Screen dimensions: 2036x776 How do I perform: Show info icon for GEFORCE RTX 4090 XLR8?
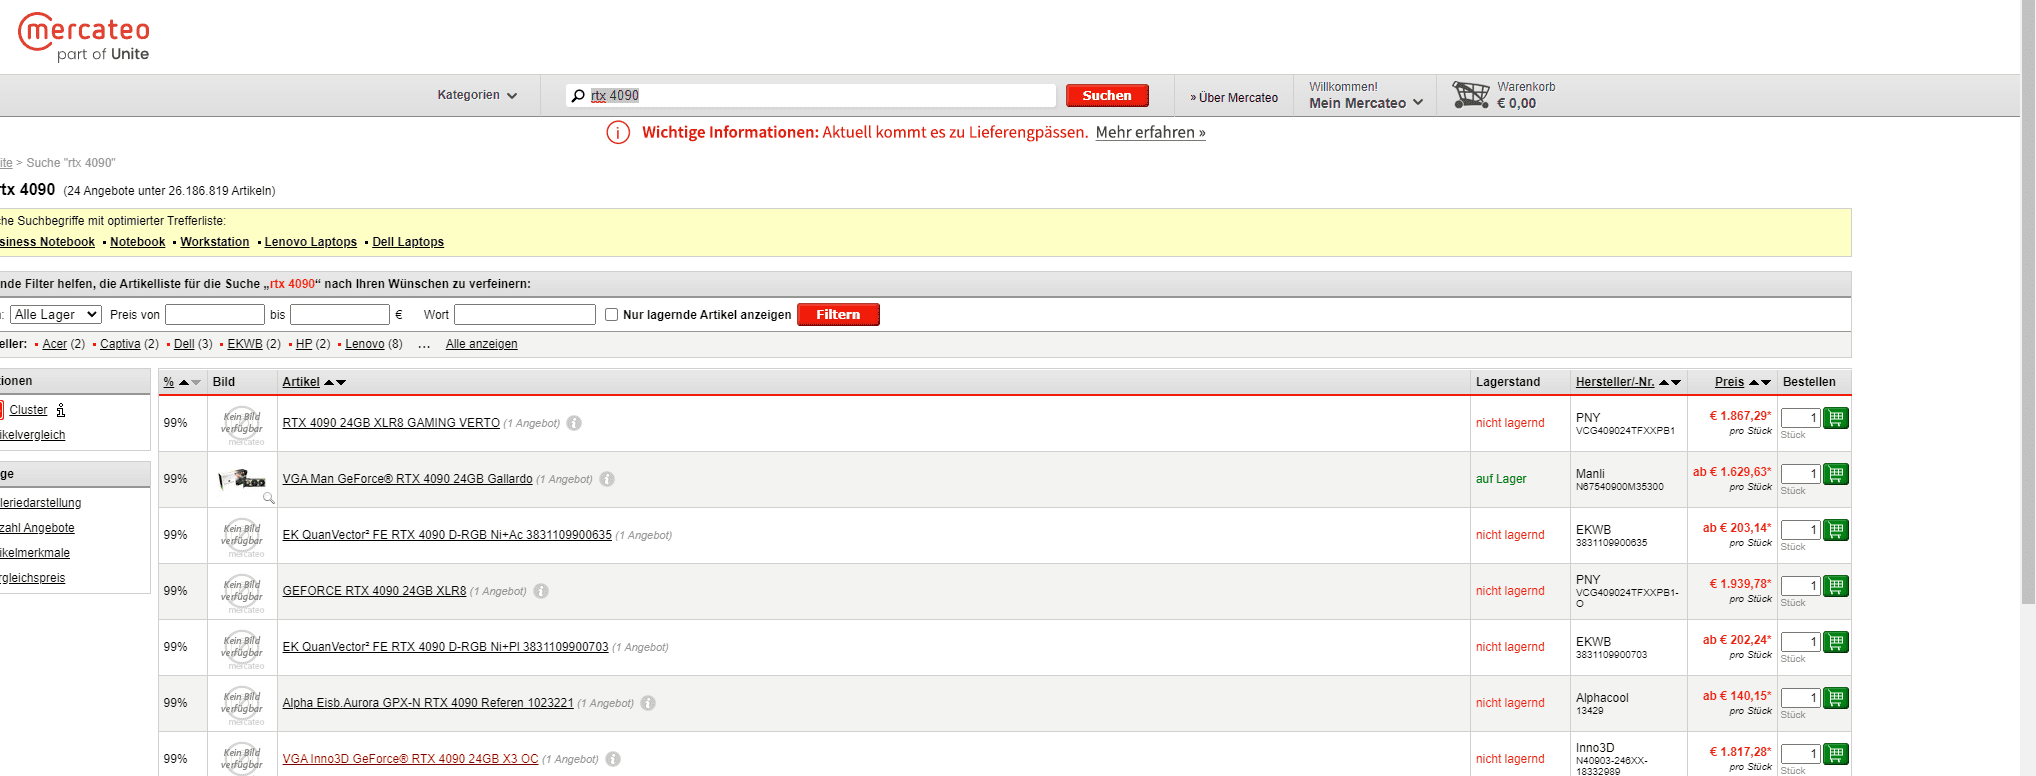point(541,591)
